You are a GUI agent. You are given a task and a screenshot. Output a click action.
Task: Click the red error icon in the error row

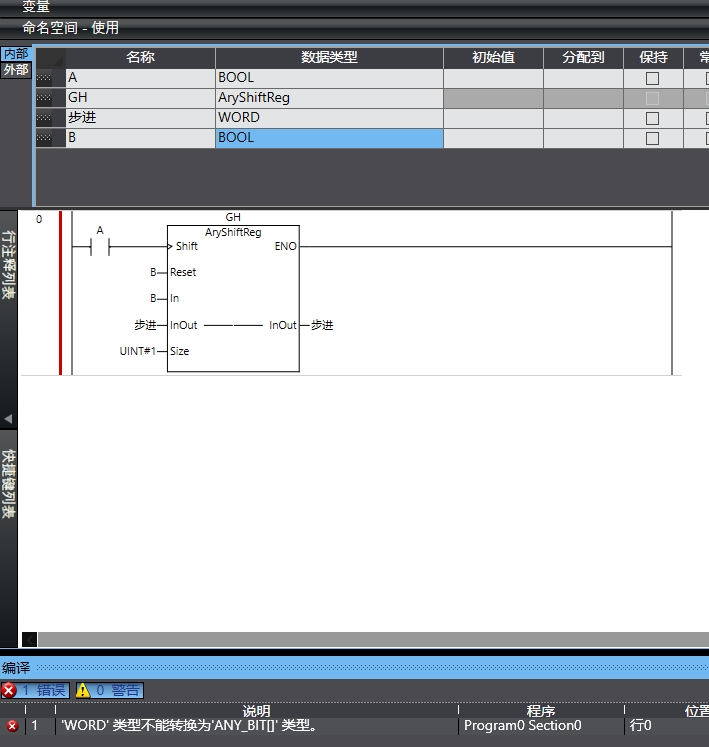coord(12,726)
